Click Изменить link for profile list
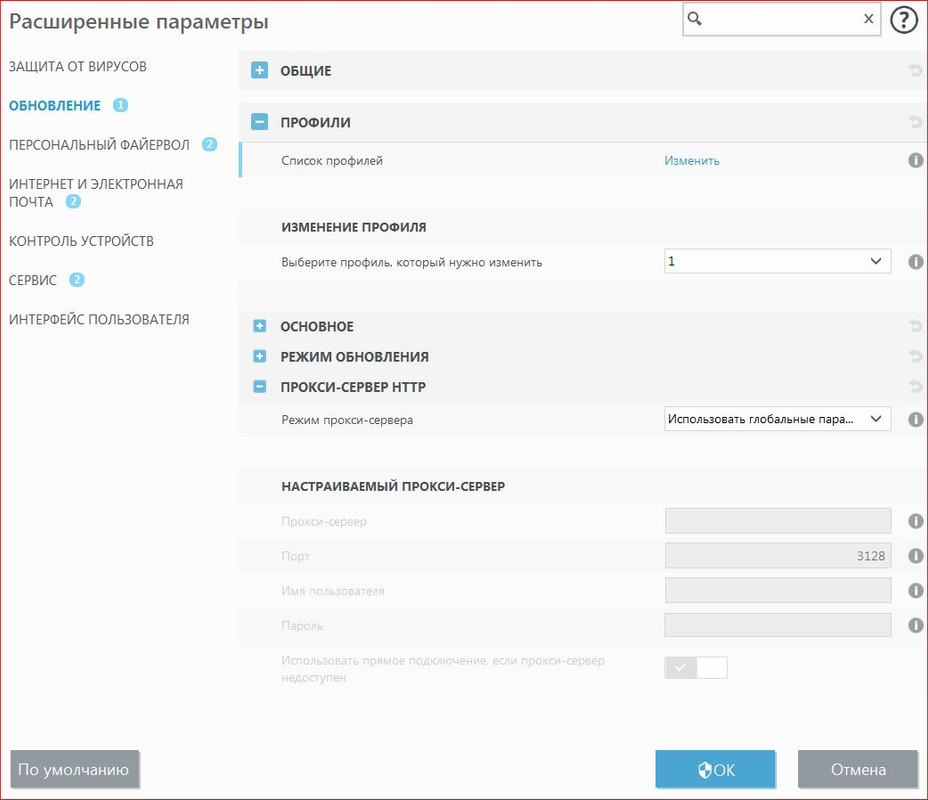 692,160
